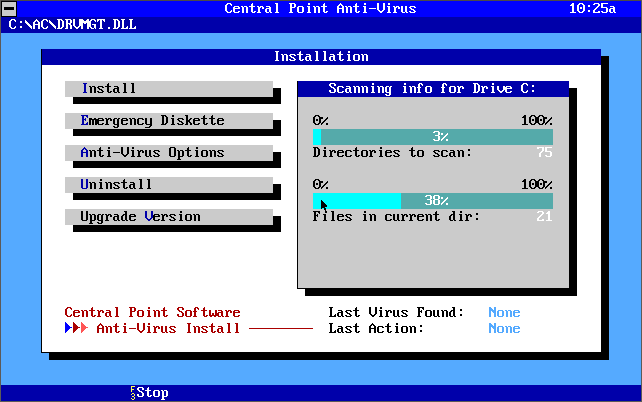Click the Directories to scan count 75
The image size is (642, 402).
tap(544, 153)
